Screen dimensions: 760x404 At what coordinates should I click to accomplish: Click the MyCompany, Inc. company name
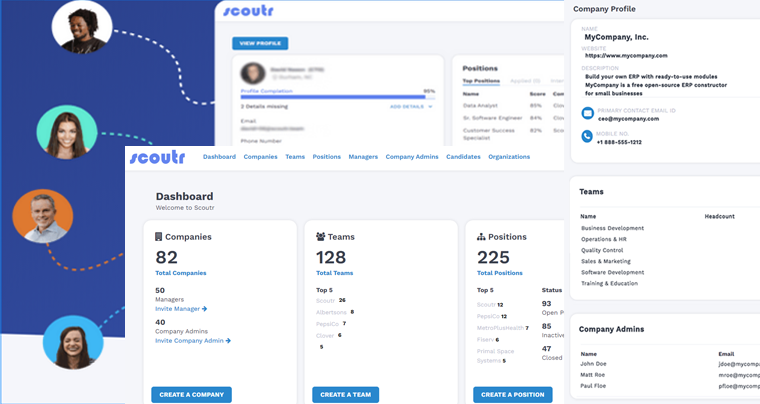click(x=616, y=37)
